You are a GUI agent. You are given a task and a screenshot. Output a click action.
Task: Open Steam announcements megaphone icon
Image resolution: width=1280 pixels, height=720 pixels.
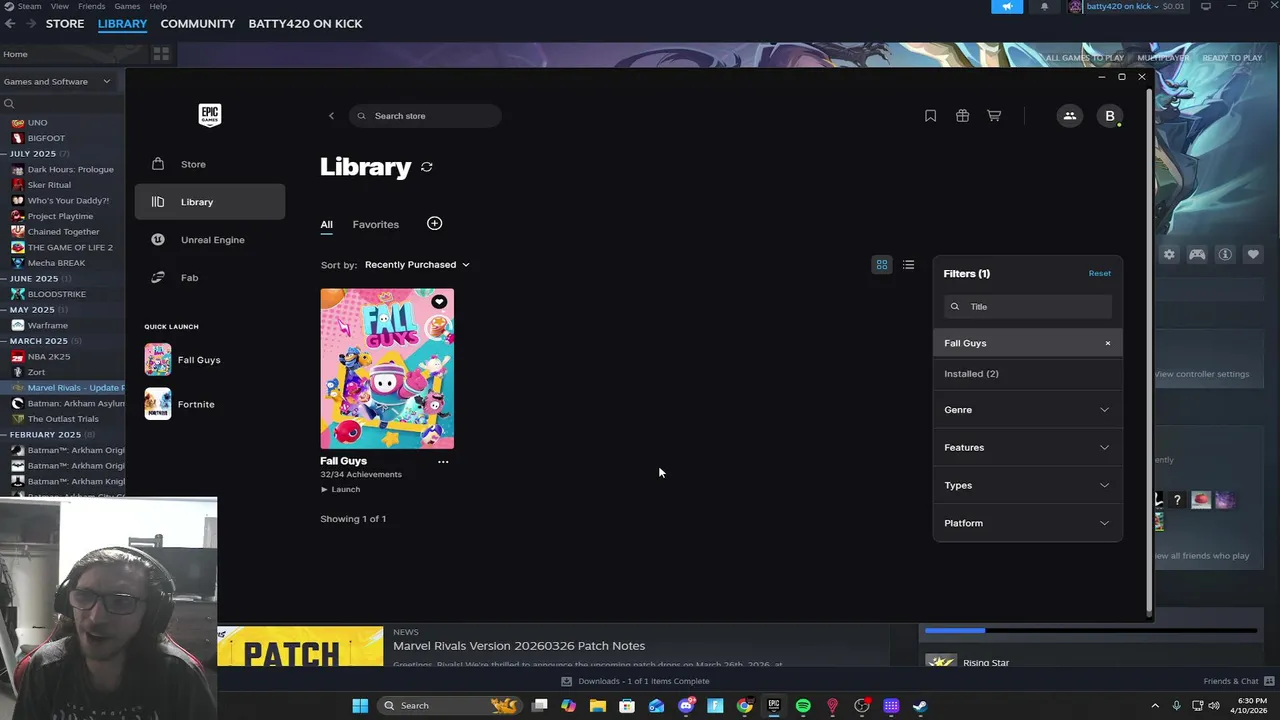tap(1007, 7)
